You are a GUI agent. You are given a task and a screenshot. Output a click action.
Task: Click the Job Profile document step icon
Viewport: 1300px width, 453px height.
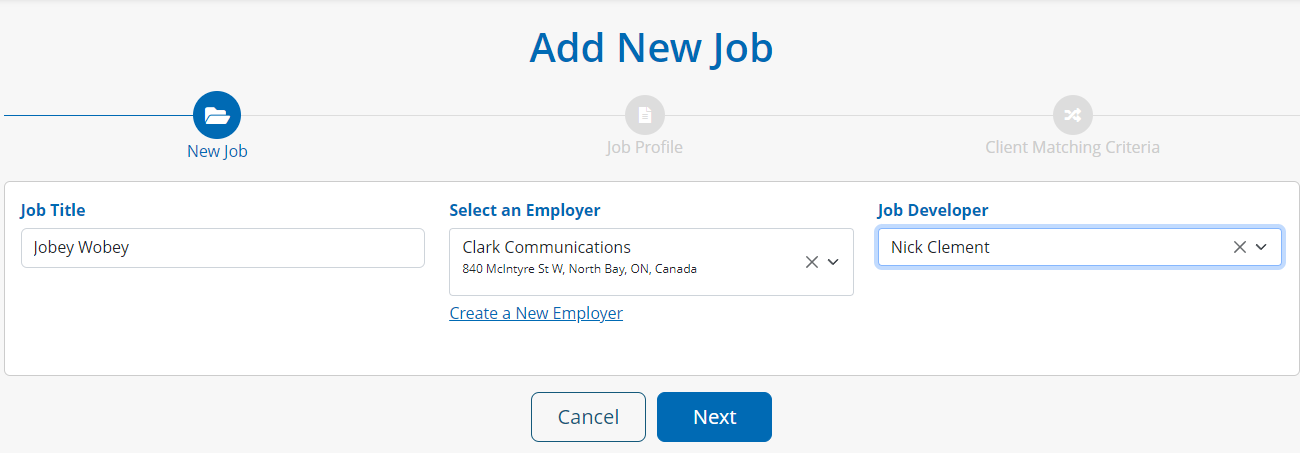tap(645, 115)
